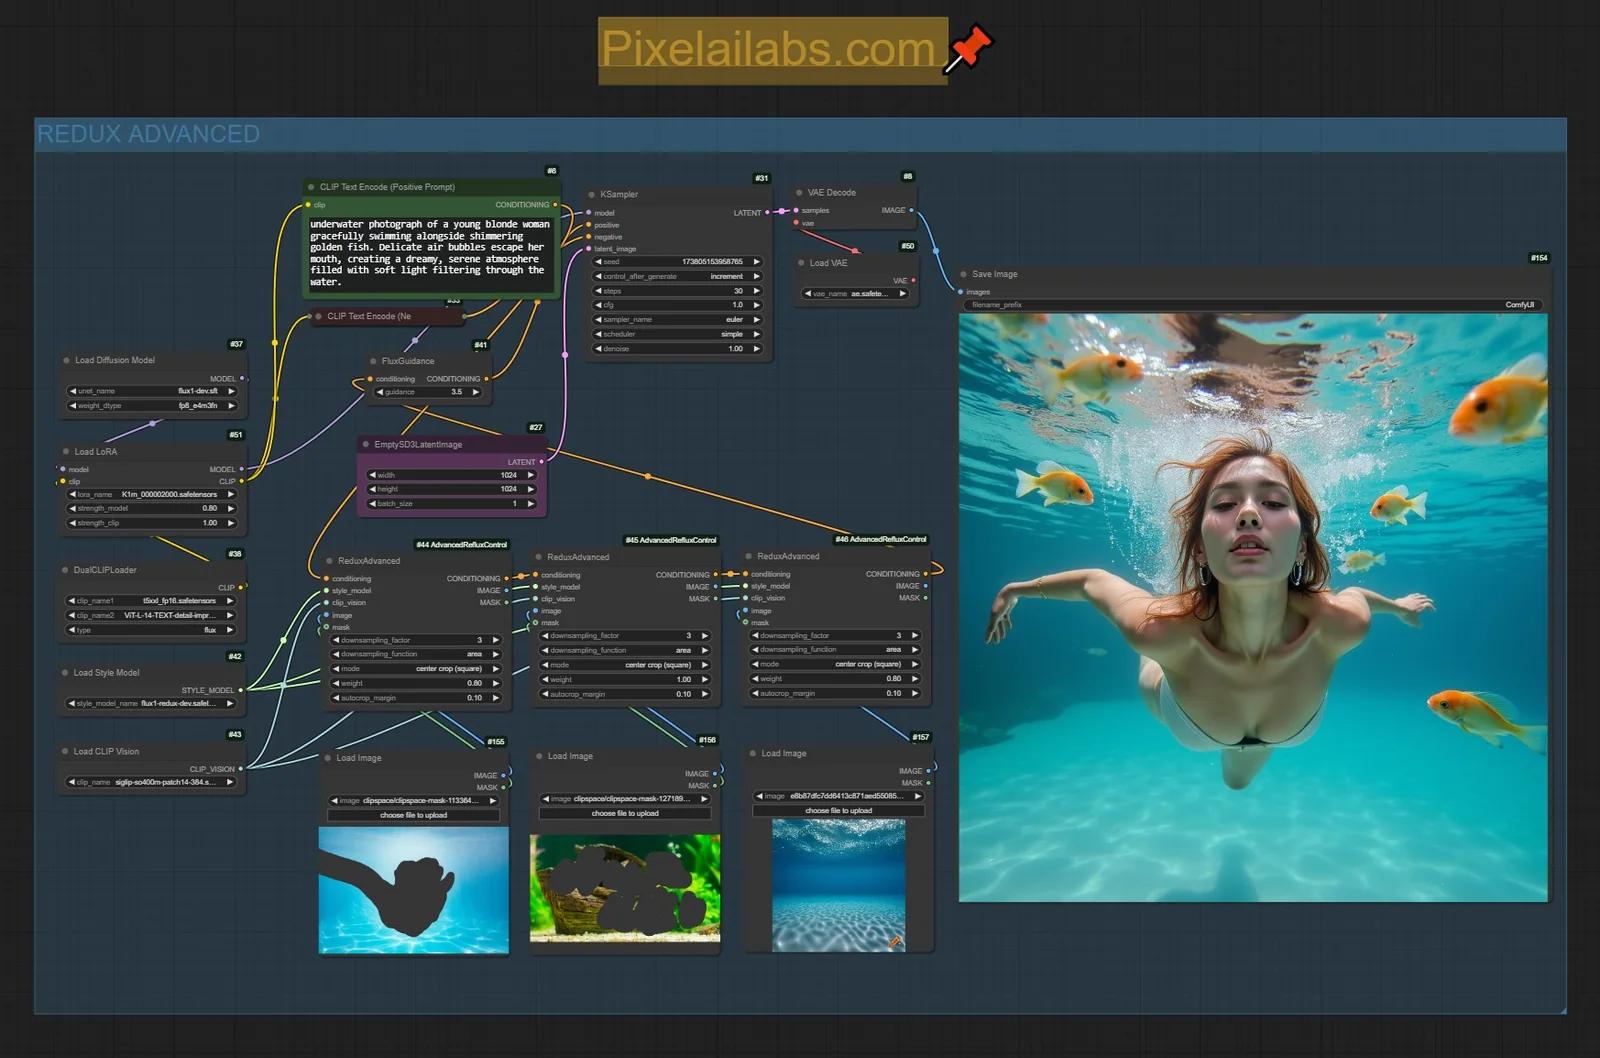Open the unet_name combo showing flux1-dev.sft
Image resolution: width=1600 pixels, height=1058 pixels.
coord(151,391)
